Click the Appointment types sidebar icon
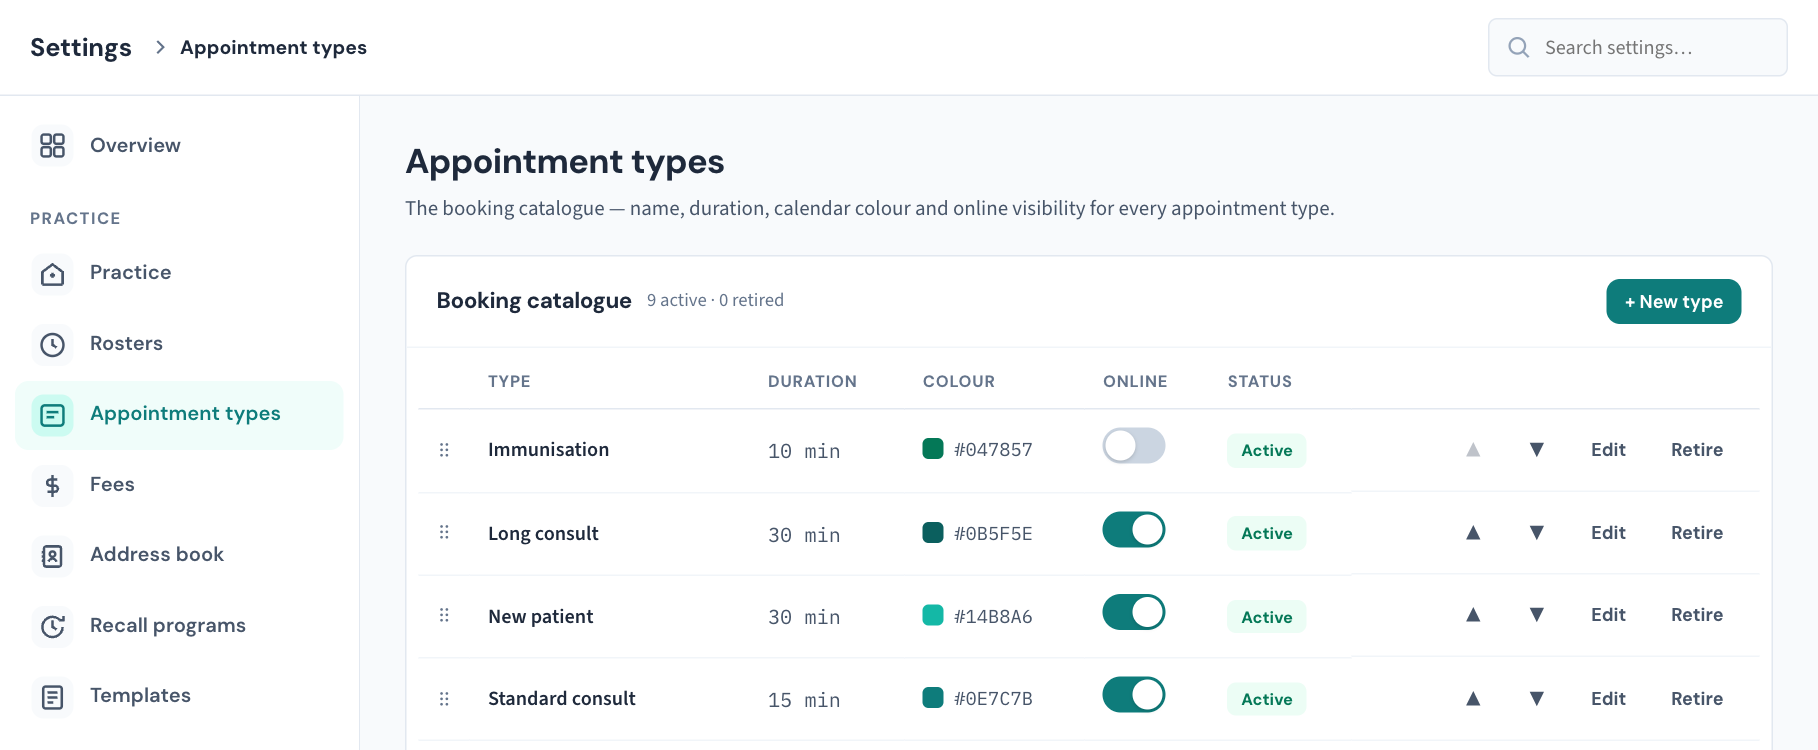 point(52,415)
